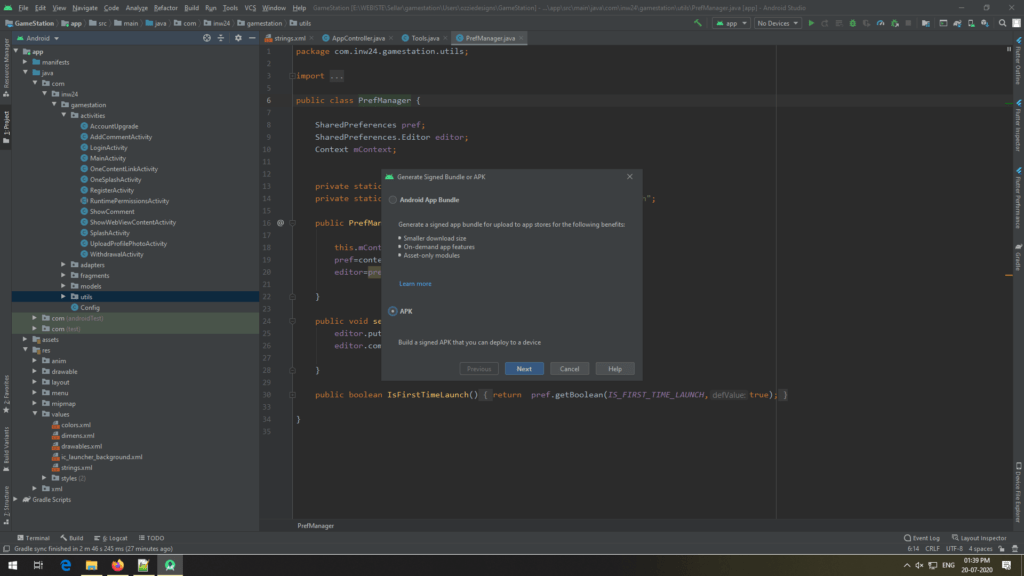Open the Refactor menu
Screen dimensions: 1024x576
coord(166,8)
